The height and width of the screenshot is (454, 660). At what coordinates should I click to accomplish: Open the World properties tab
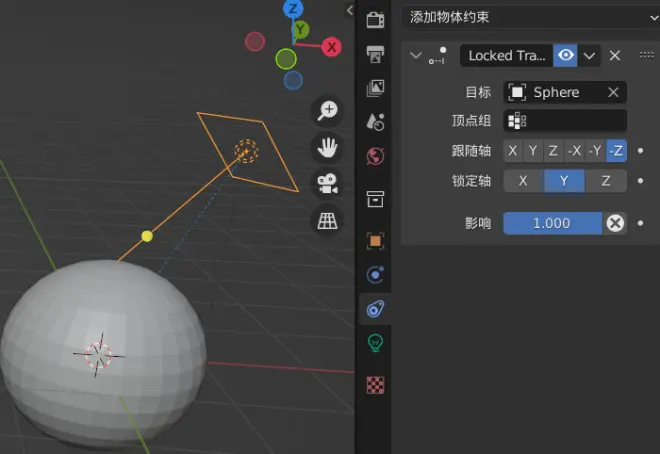click(375, 156)
